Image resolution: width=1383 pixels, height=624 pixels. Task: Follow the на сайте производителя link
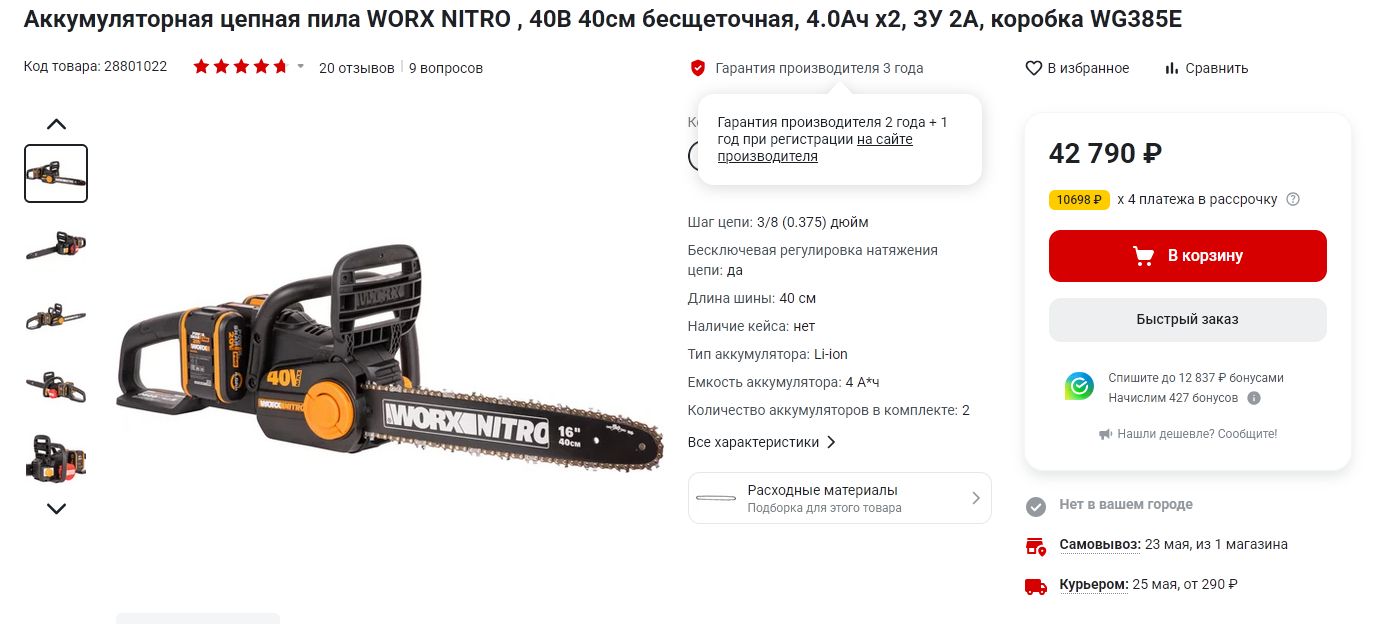(815, 148)
